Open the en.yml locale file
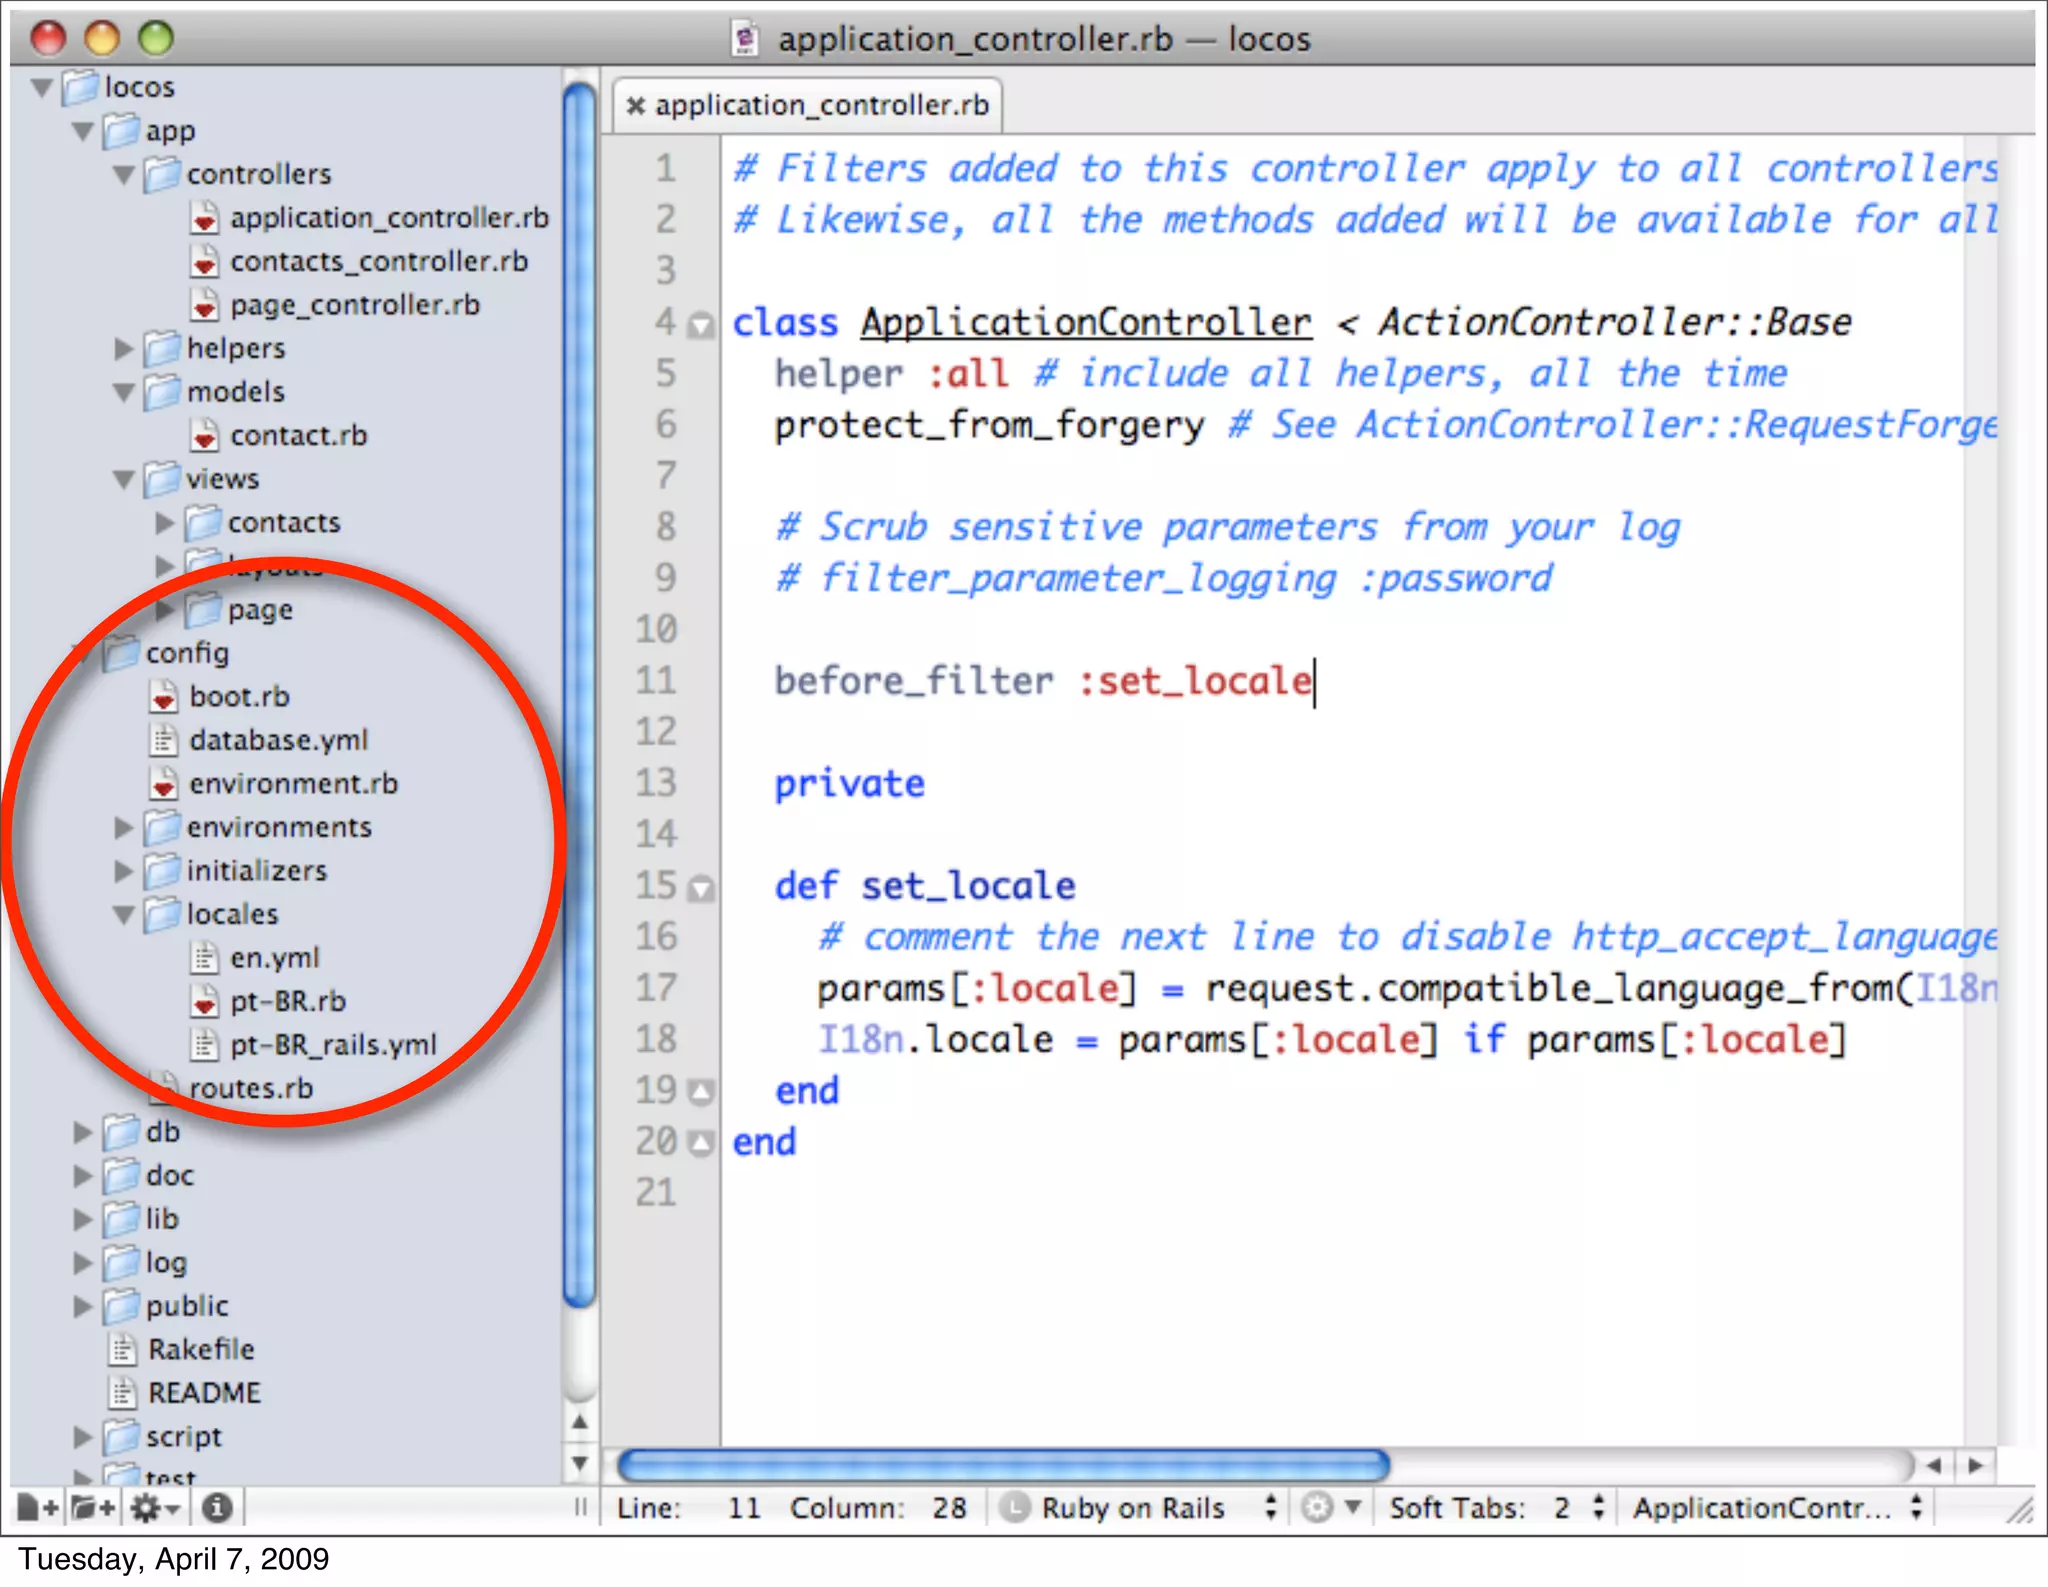 (x=274, y=958)
